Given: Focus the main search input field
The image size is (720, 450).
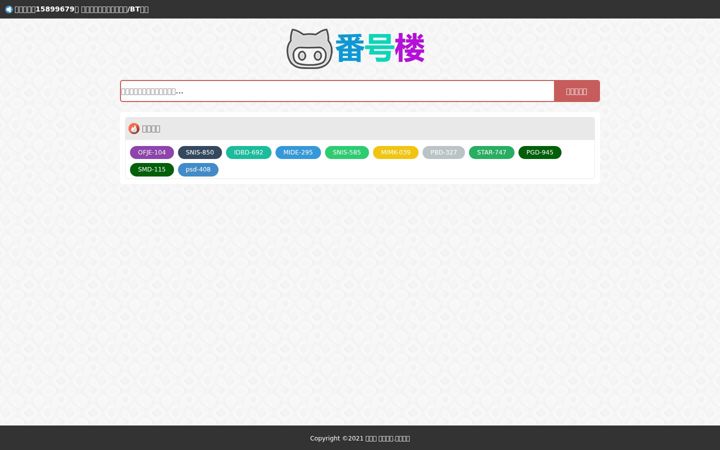Looking at the screenshot, I should click(x=337, y=91).
